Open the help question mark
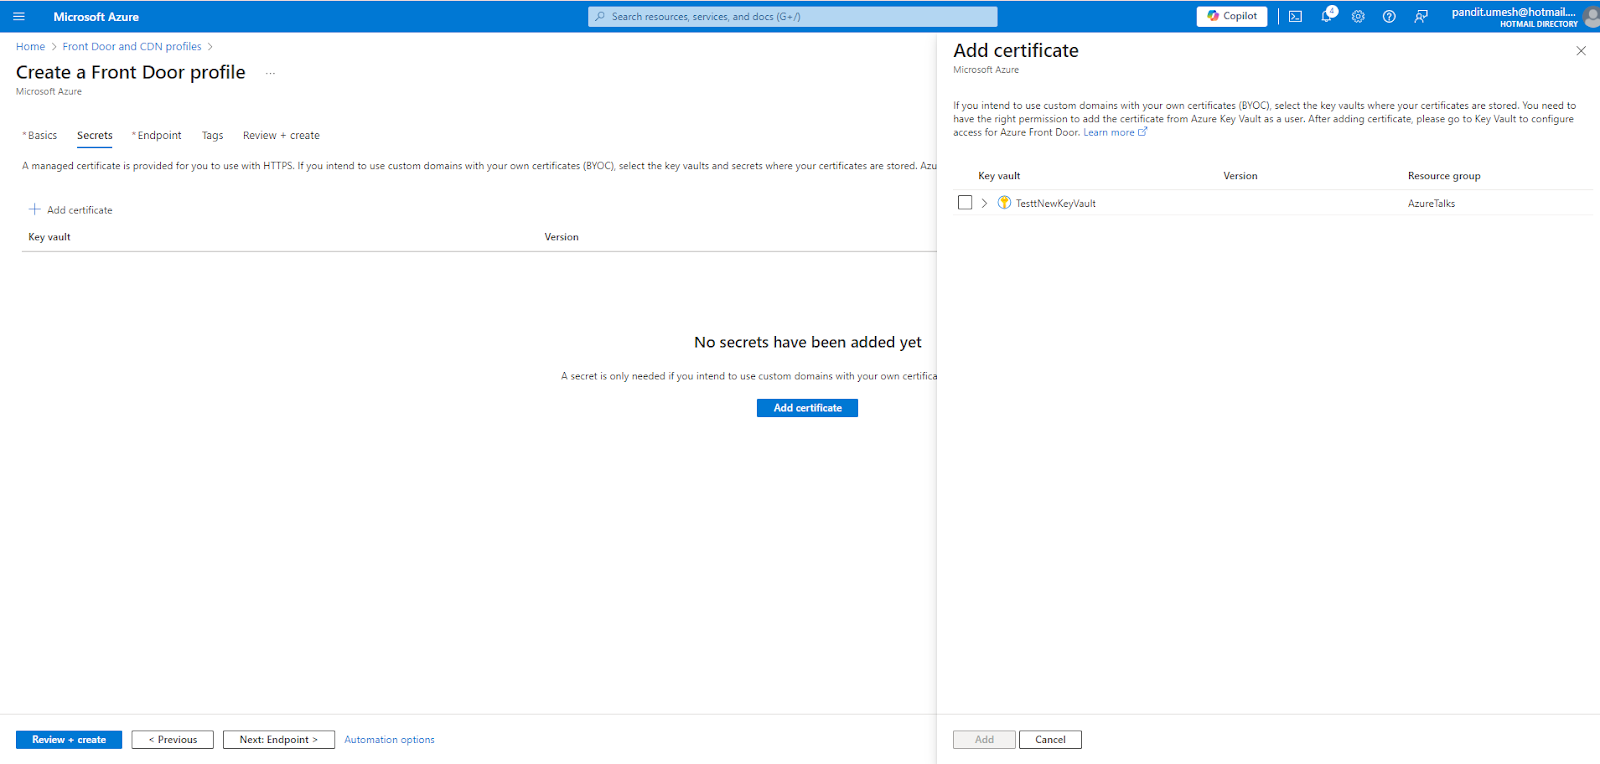 1389,16
